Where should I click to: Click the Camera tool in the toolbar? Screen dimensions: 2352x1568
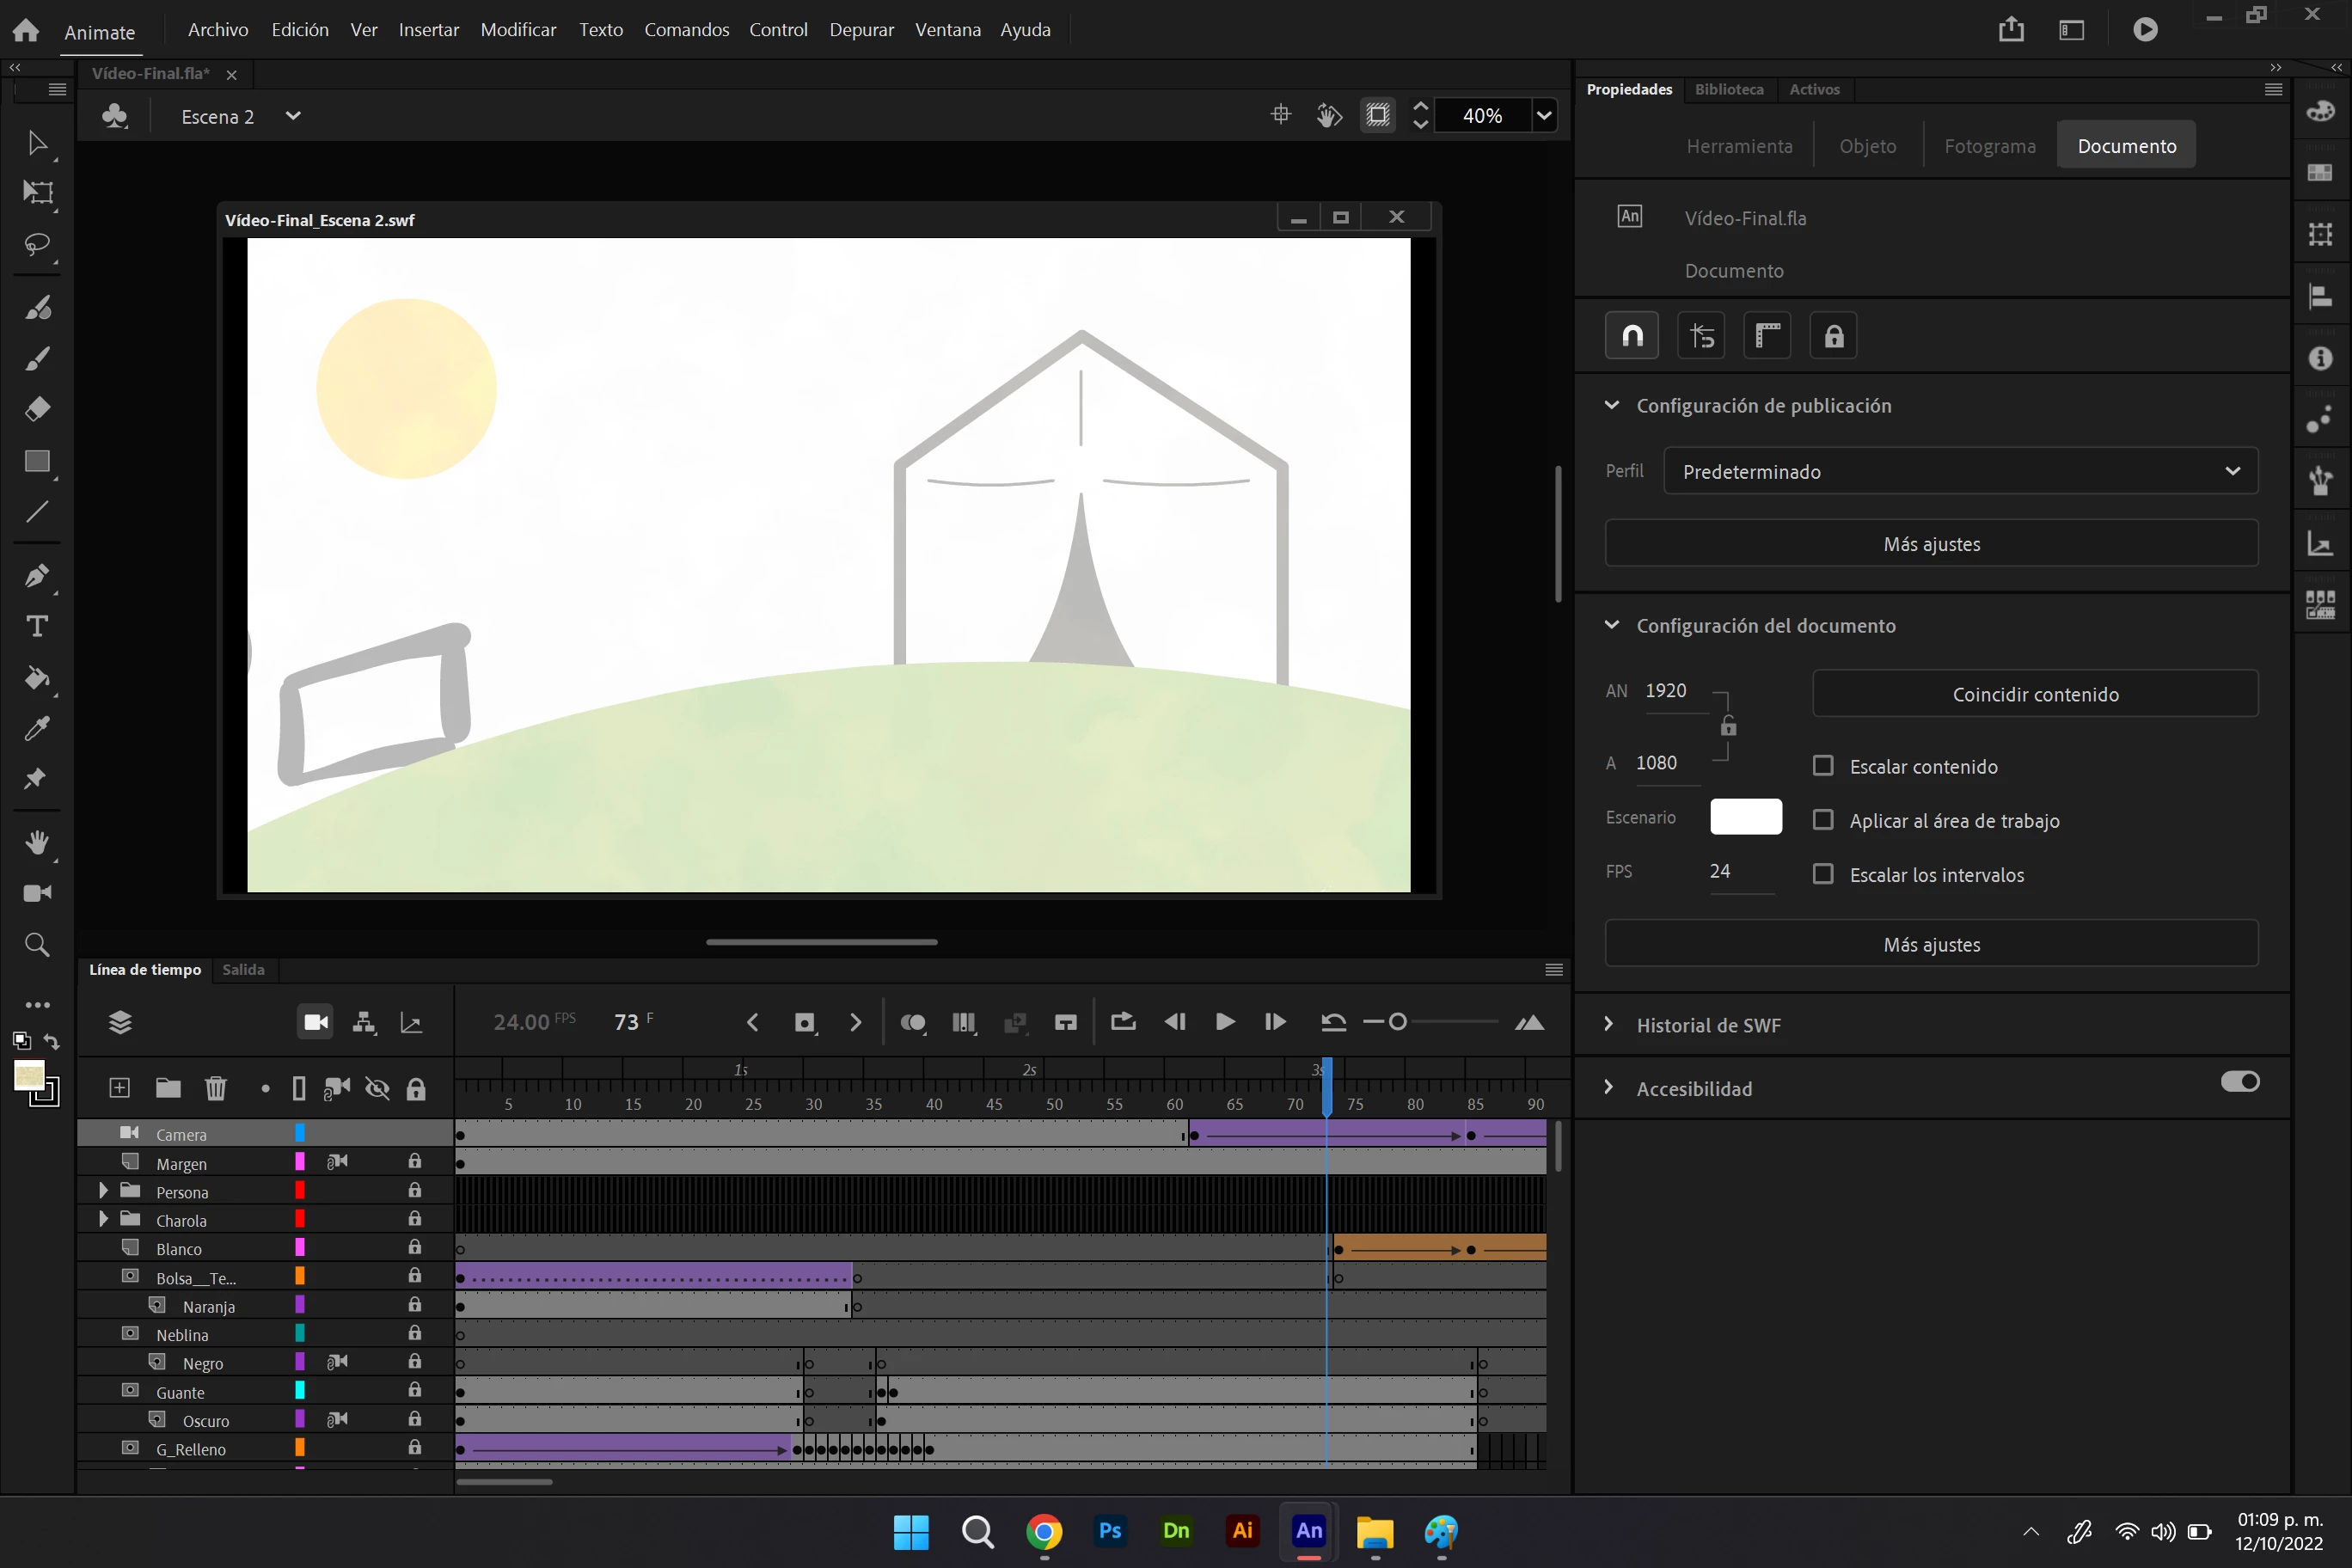[37, 893]
